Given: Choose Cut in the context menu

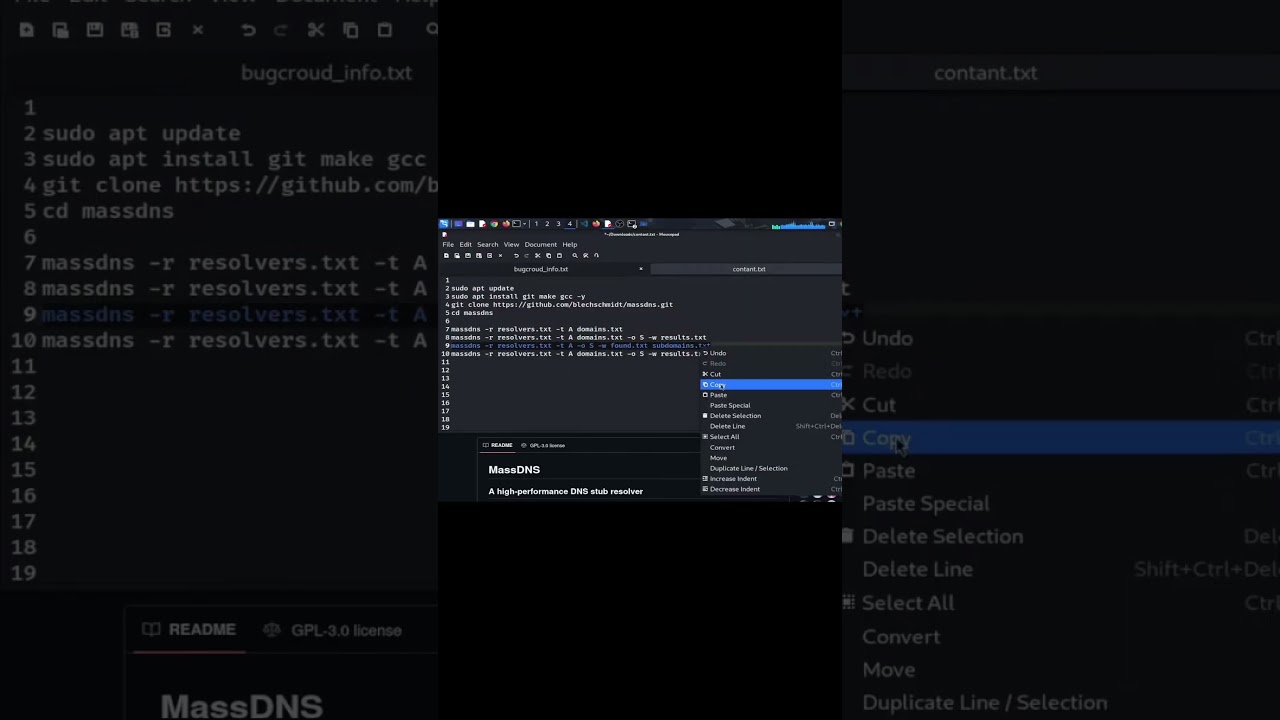Looking at the screenshot, I should point(770,374).
